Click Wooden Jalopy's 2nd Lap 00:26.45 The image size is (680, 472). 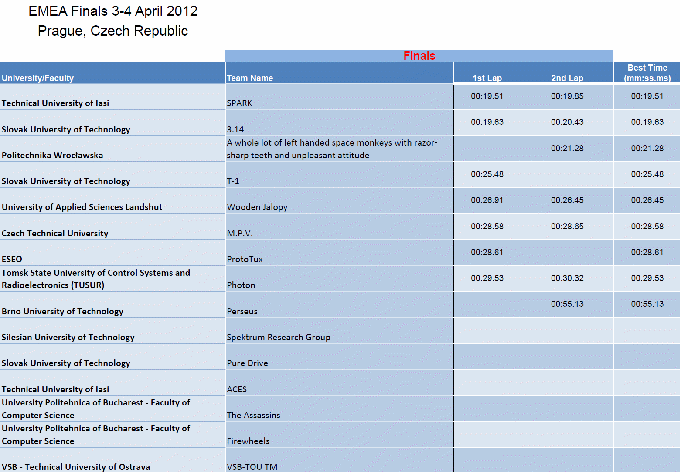pyautogui.click(x=567, y=200)
